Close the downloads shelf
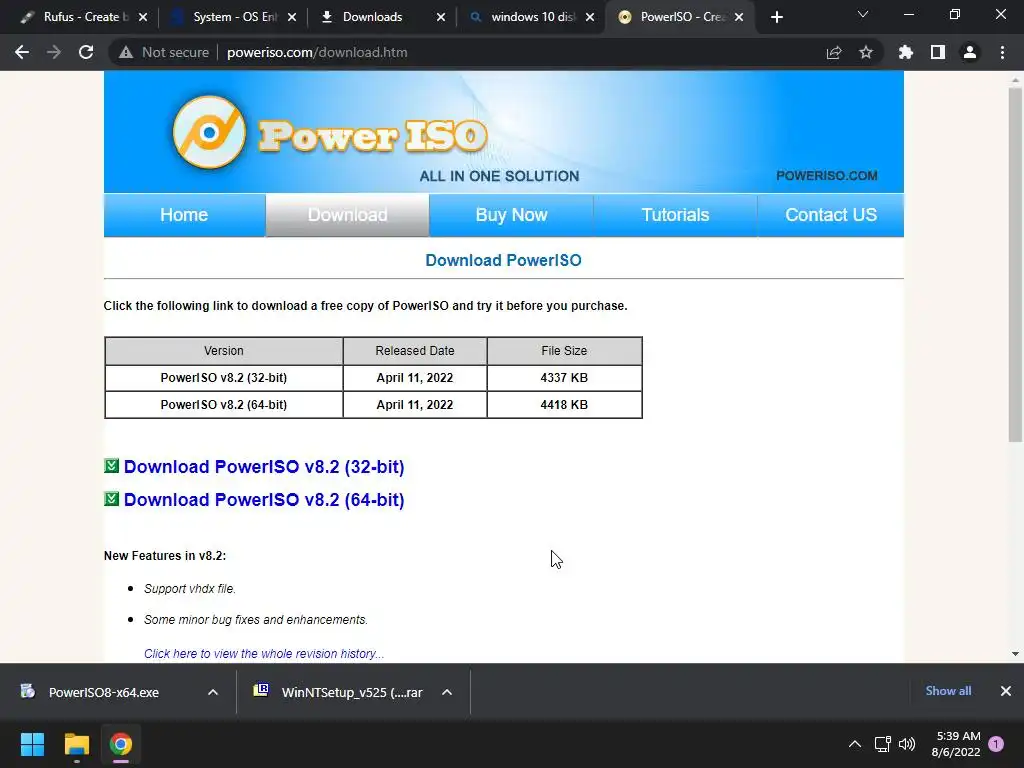The height and width of the screenshot is (768, 1024). 1006,691
